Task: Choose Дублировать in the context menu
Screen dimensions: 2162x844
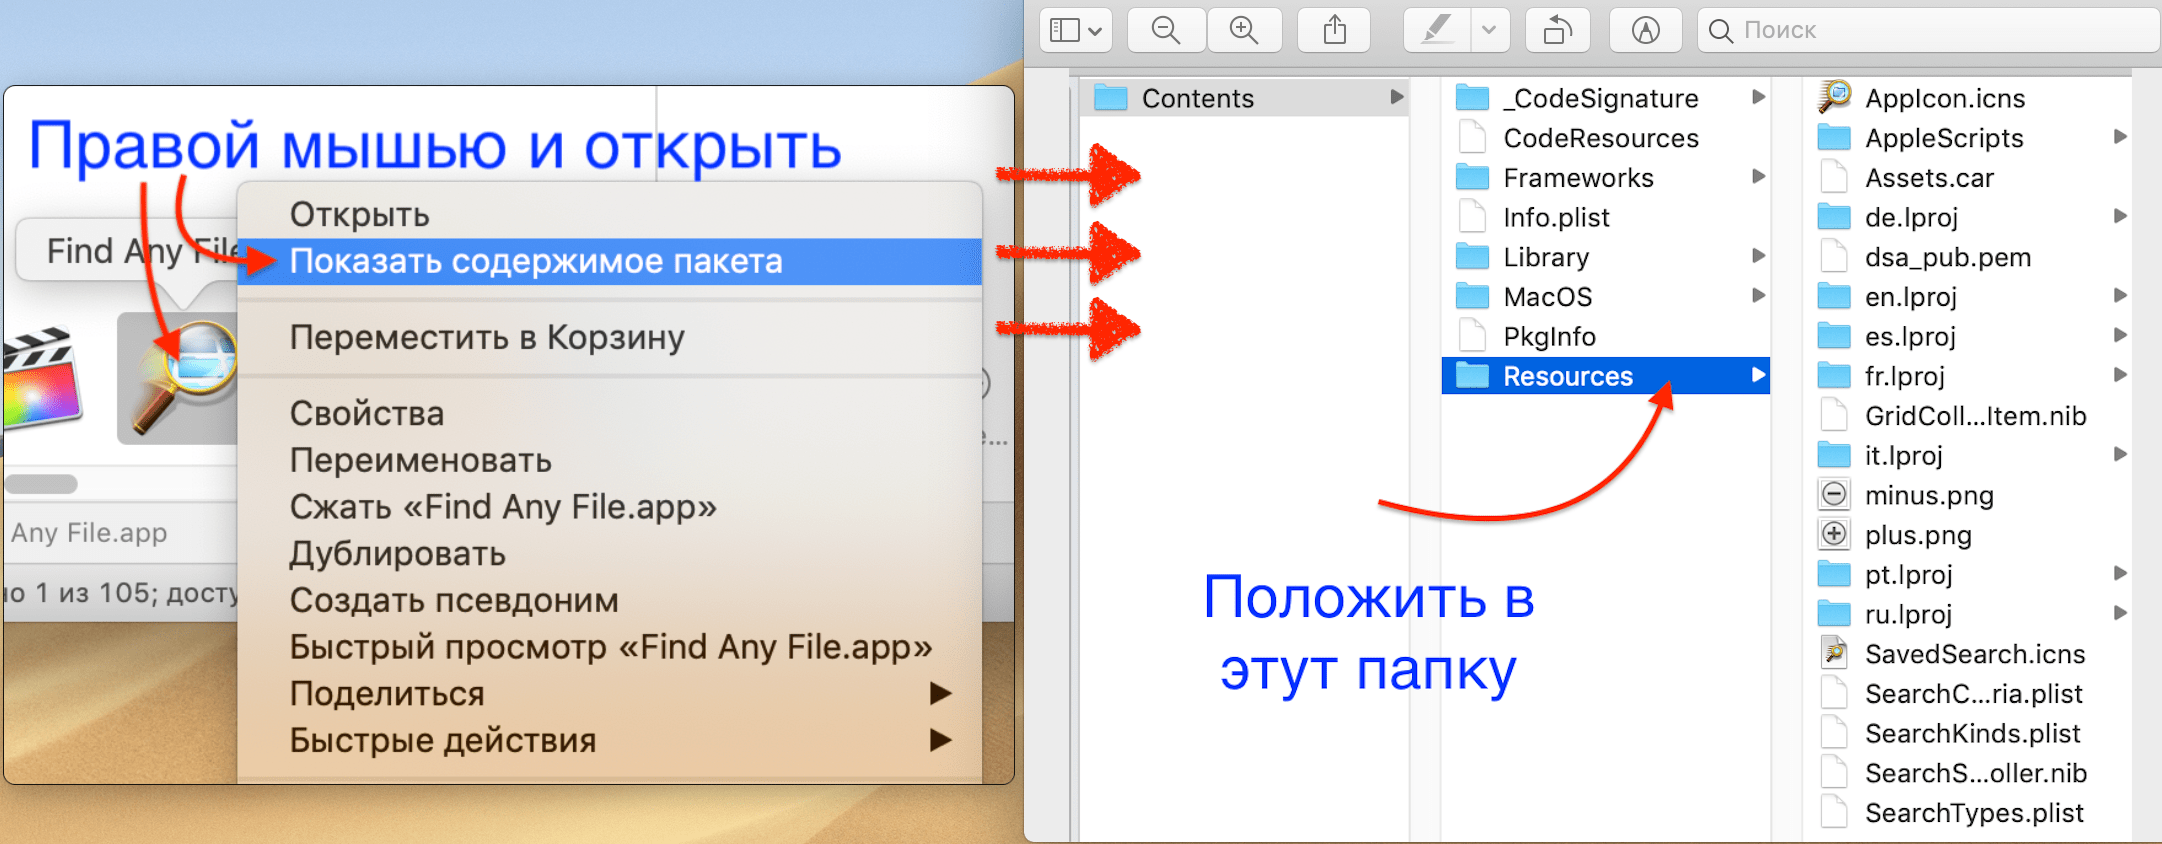Action: point(610,554)
